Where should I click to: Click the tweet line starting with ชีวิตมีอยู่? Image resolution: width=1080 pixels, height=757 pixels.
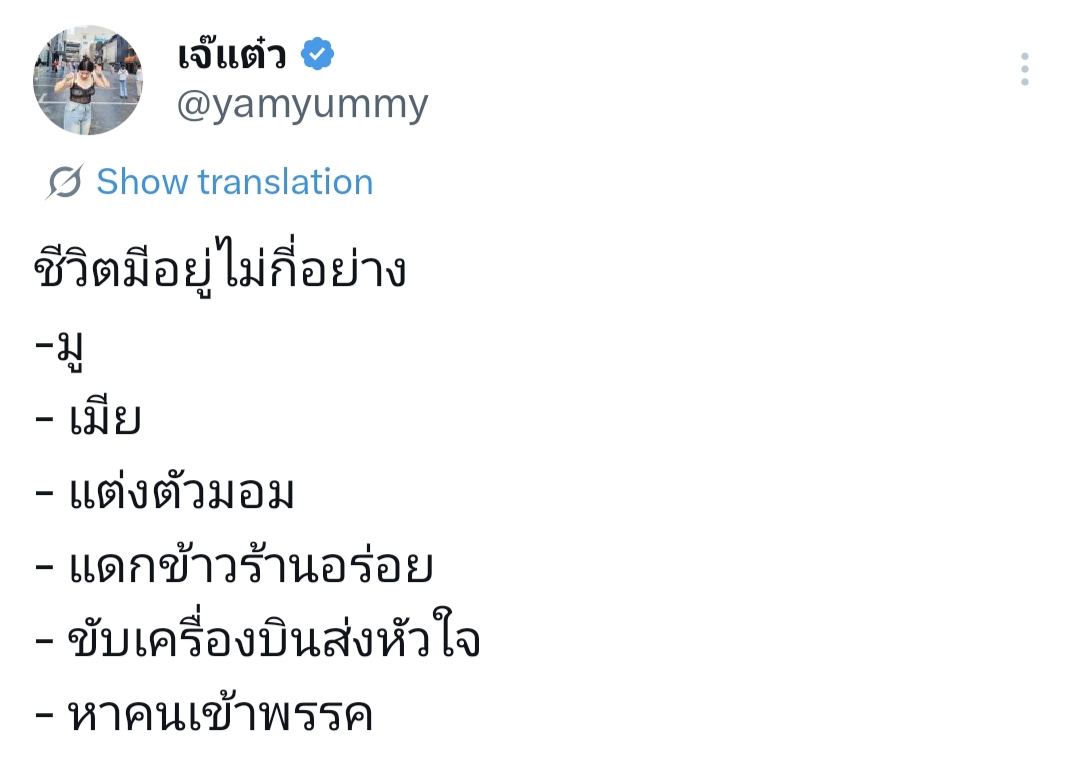tap(216, 265)
